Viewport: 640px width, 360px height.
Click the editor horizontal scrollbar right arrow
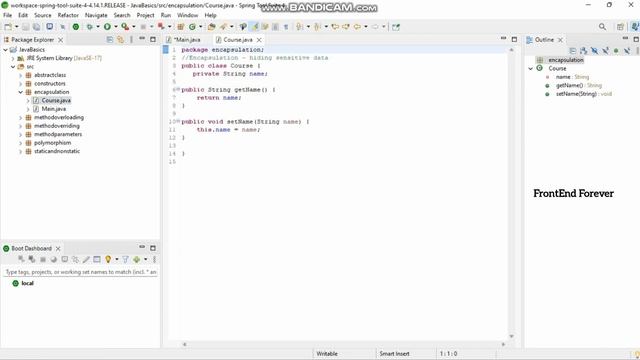(503, 344)
